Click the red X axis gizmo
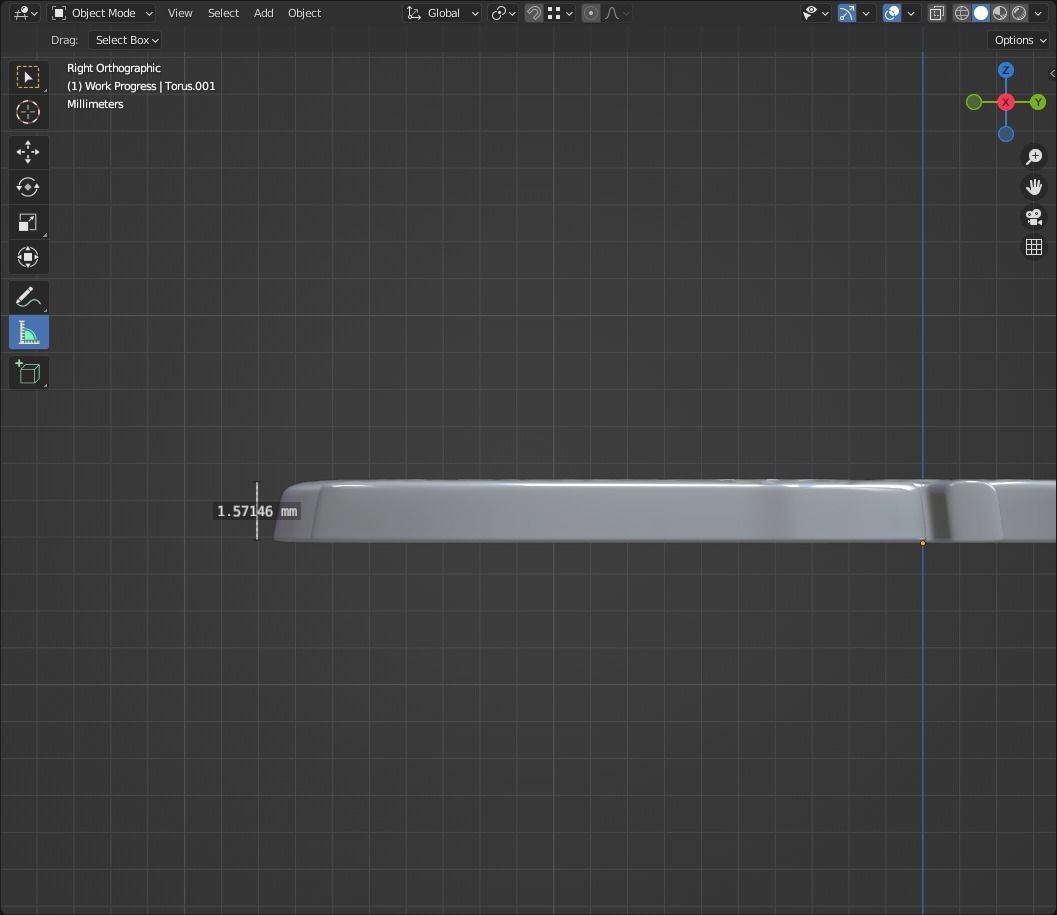 pos(1006,102)
